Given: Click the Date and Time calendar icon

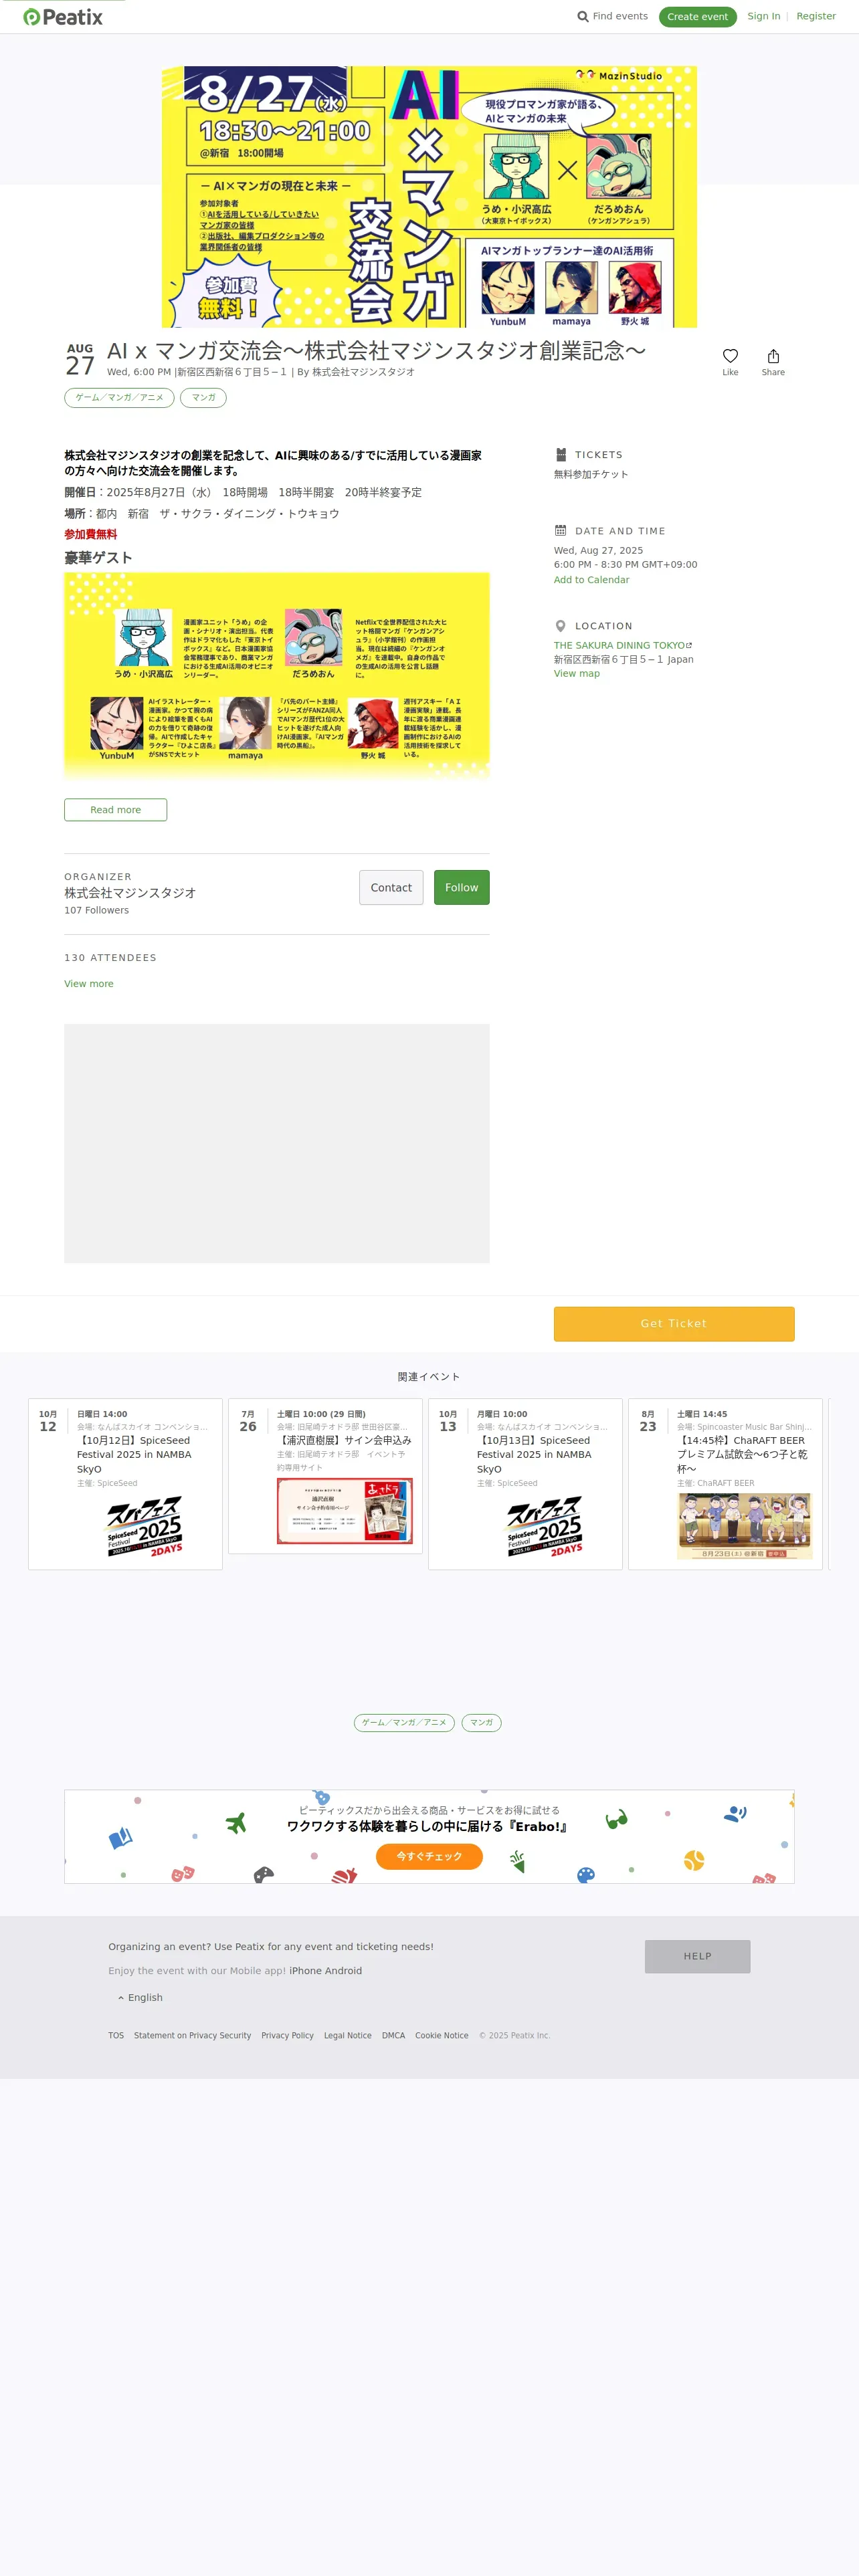Looking at the screenshot, I should tap(561, 531).
